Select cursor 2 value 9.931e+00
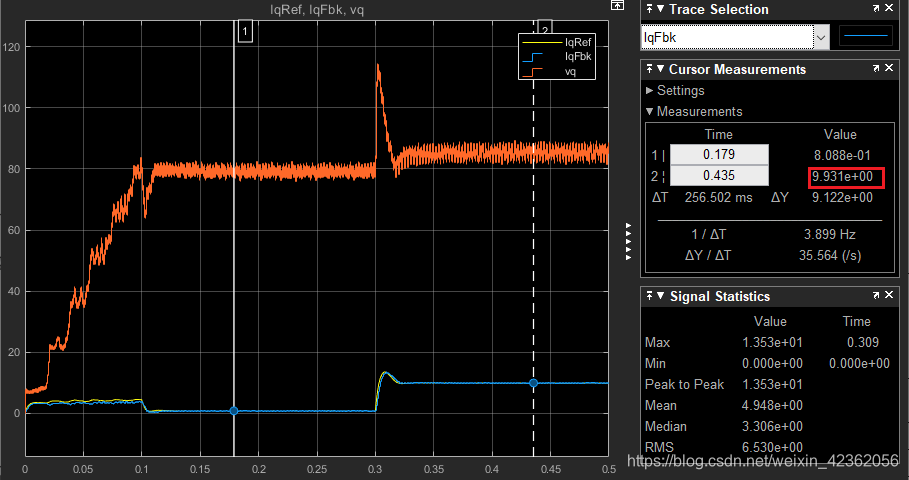The width and height of the screenshot is (909, 480). click(x=842, y=176)
